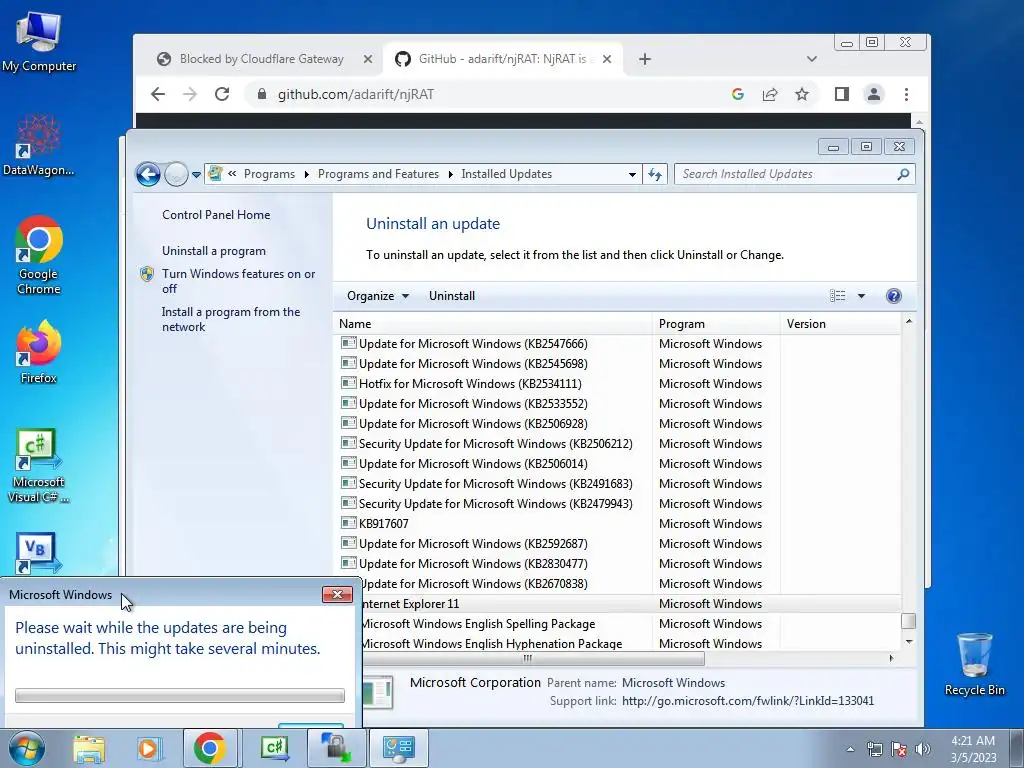Click Programs breadcrumb
The image size is (1024, 768).
coord(269,174)
